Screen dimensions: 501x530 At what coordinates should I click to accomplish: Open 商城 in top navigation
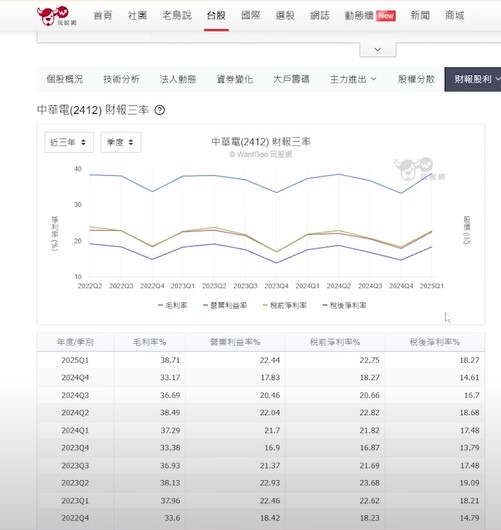455,16
